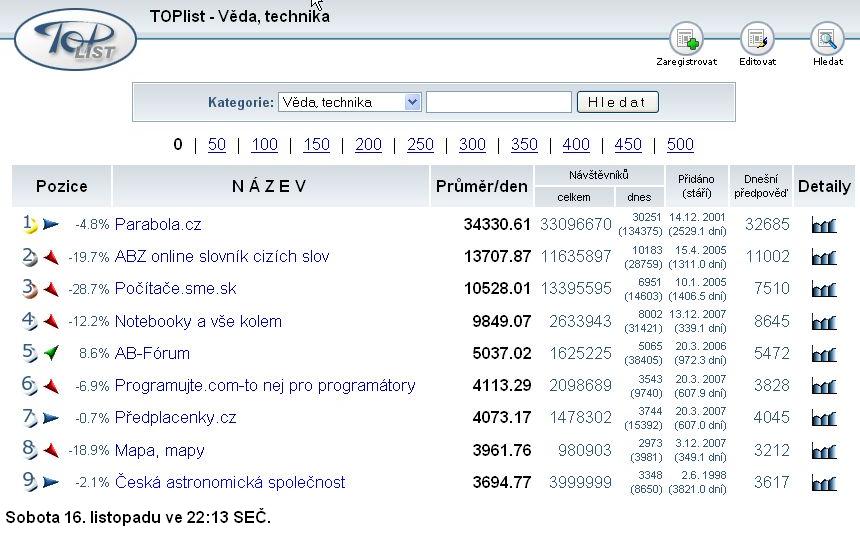This screenshot has width=860, height=545.
Task: Open Notebooky a vše kolem link
Action: 198,321
